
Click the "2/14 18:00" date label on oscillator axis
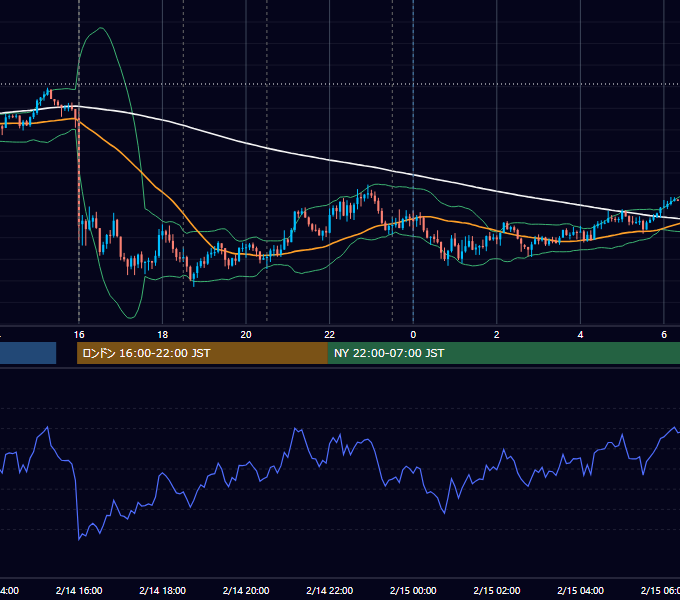point(163,590)
